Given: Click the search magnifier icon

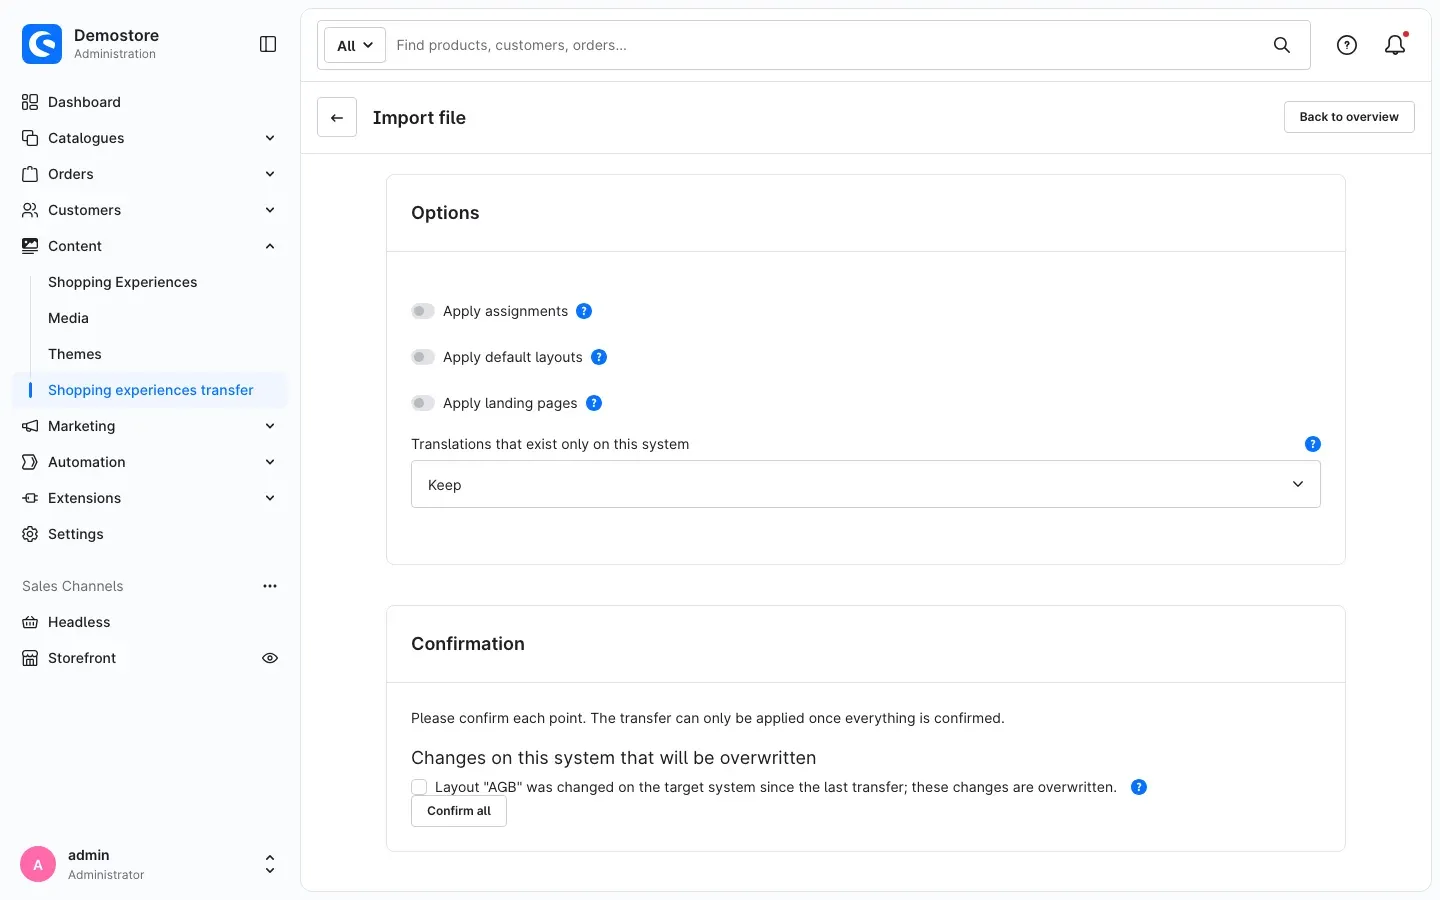Looking at the screenshot, I should (x=1282, y=45).
